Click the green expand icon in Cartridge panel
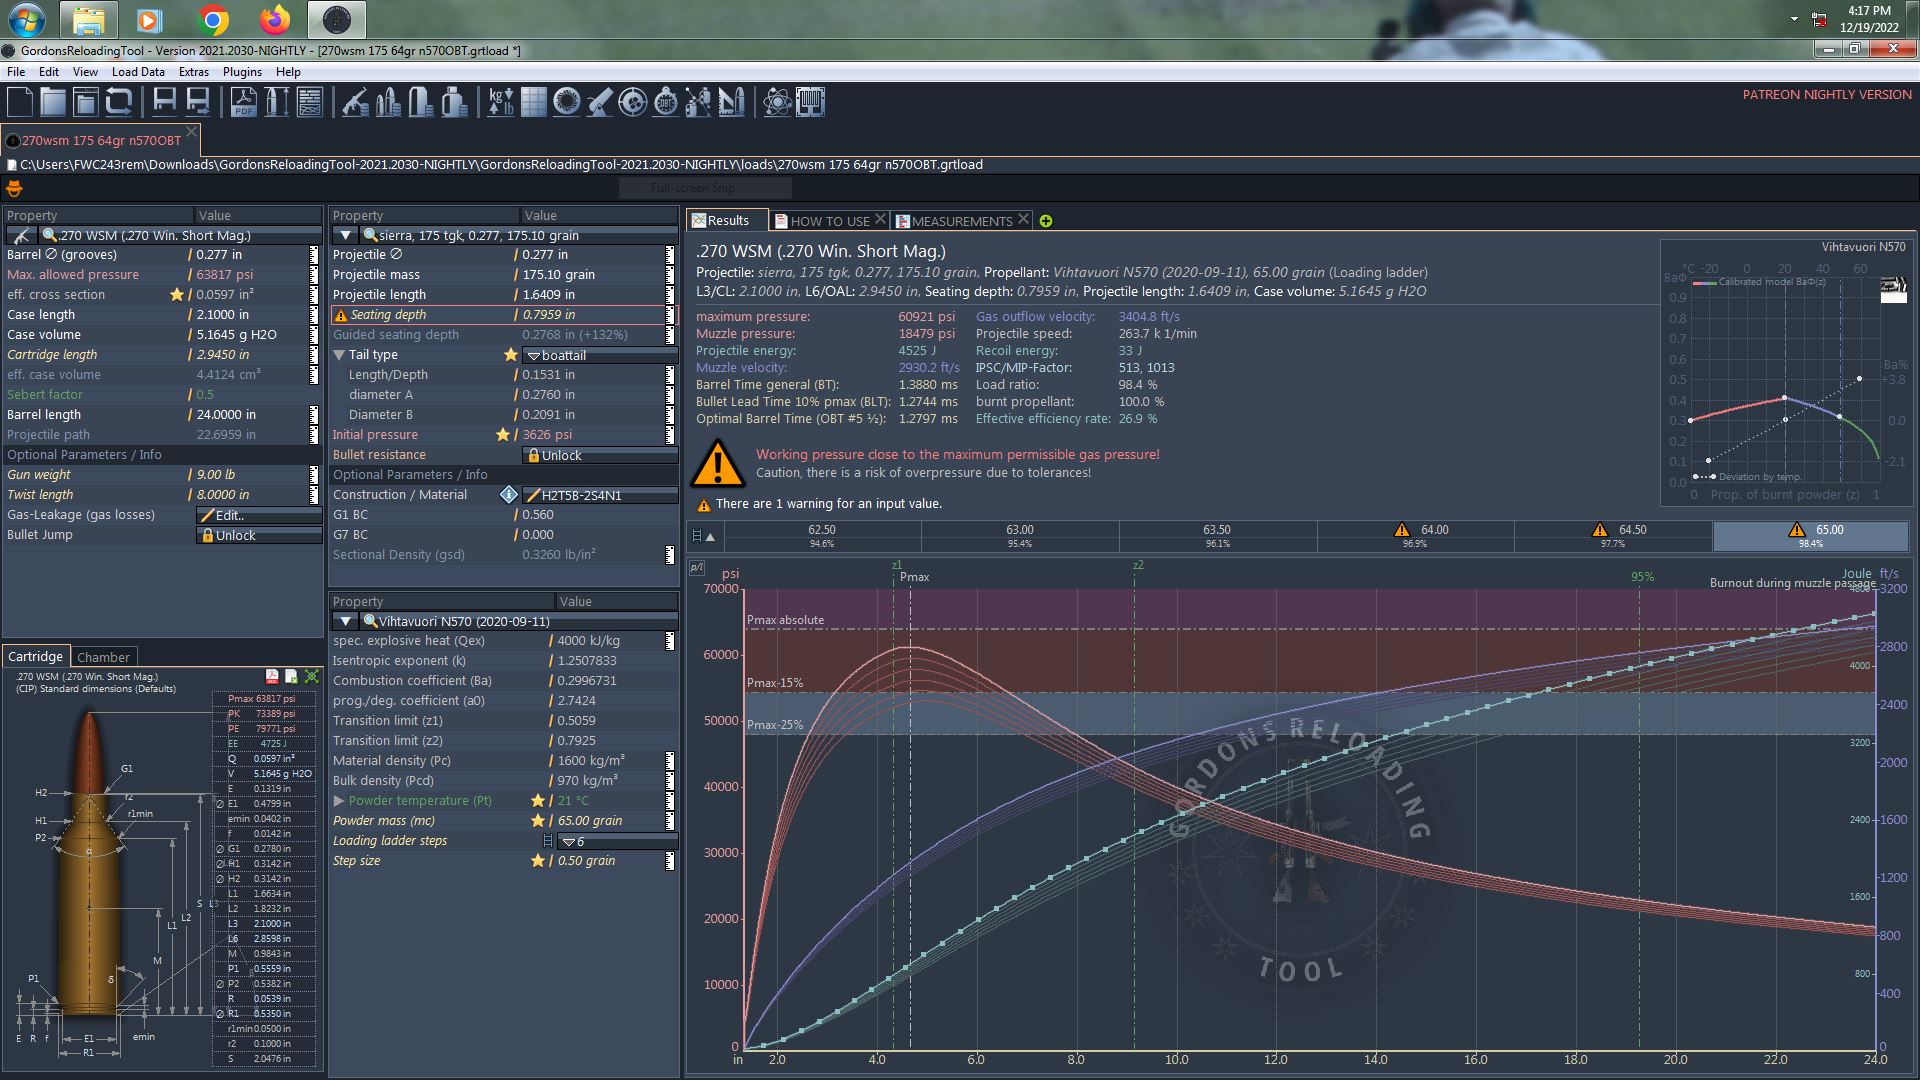 [312, 677]
